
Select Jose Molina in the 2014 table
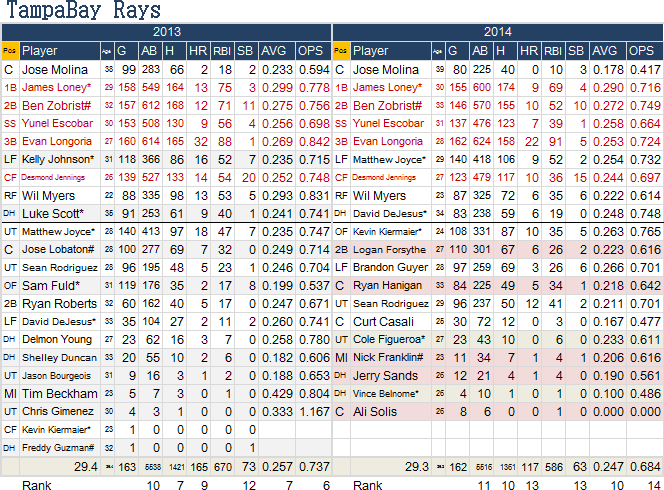click(386, 69)
